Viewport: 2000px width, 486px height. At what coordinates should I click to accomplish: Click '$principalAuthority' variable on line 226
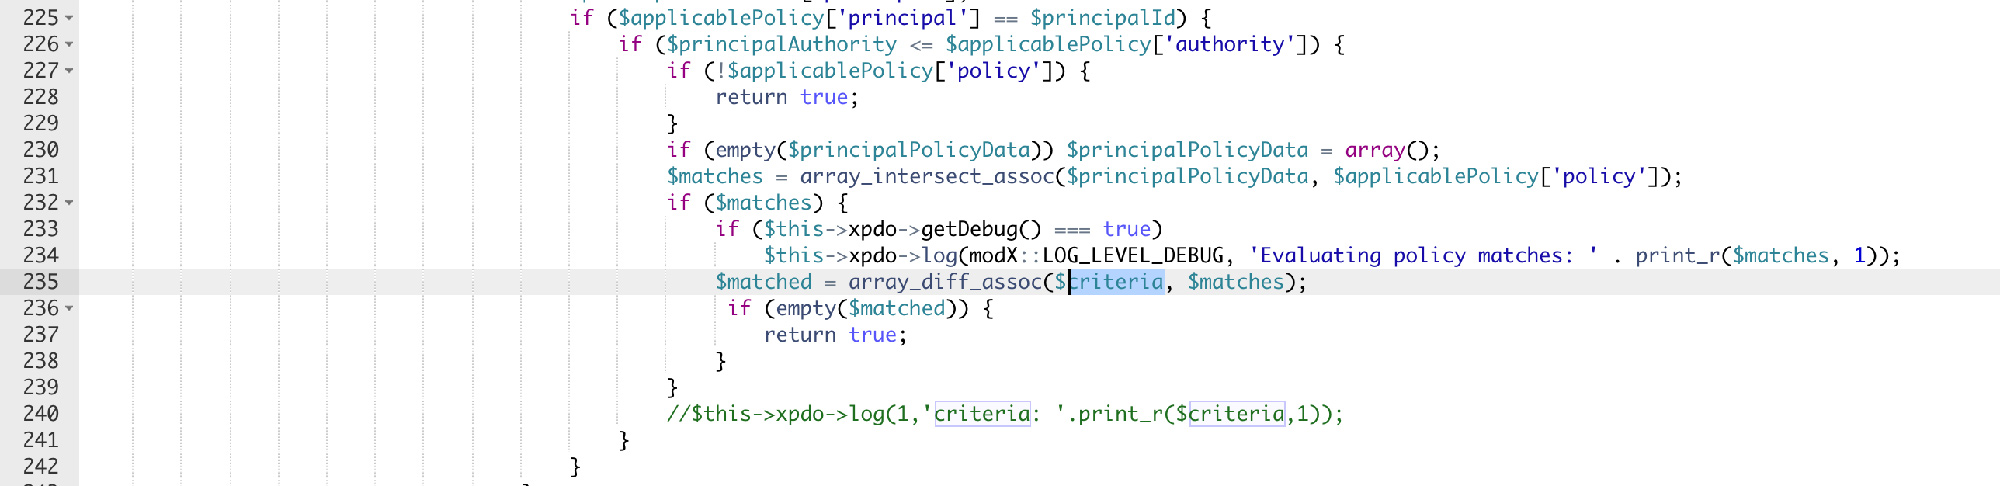point(782,44)
